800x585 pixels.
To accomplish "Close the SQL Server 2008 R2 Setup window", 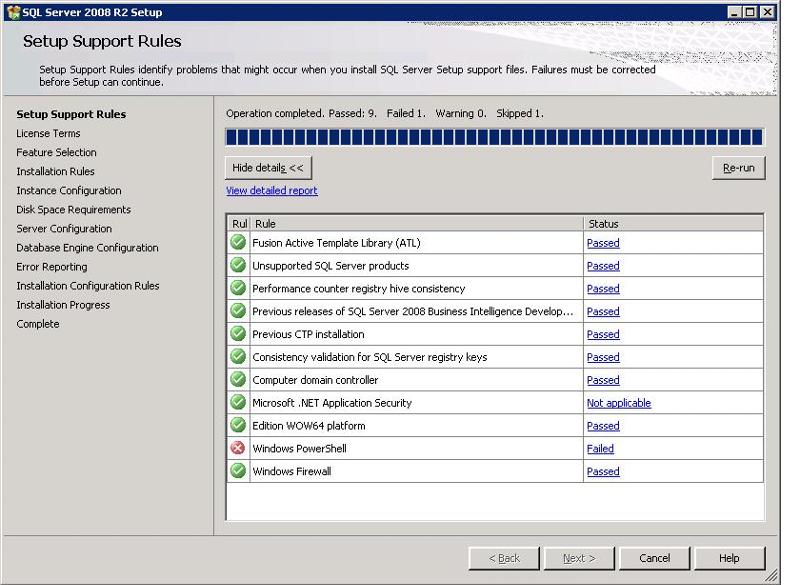I will click(767, 12).
